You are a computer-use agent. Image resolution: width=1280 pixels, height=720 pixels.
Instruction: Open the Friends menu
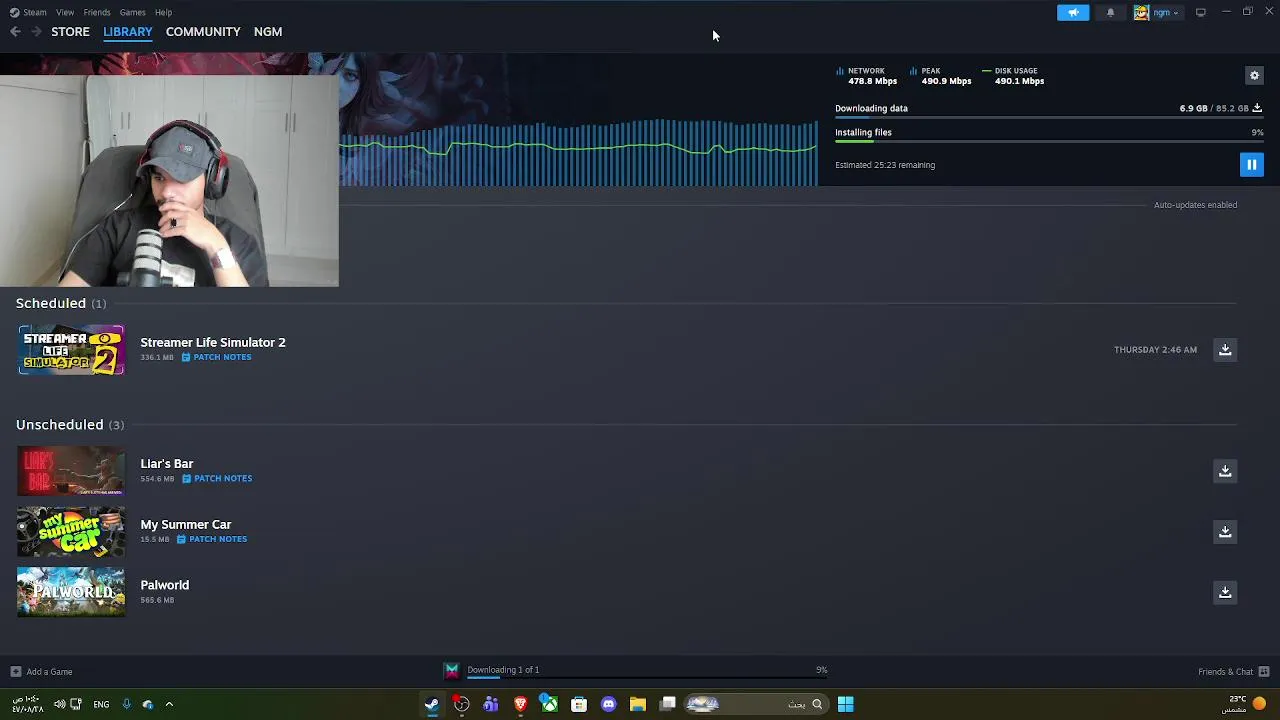tap(97, 12)
